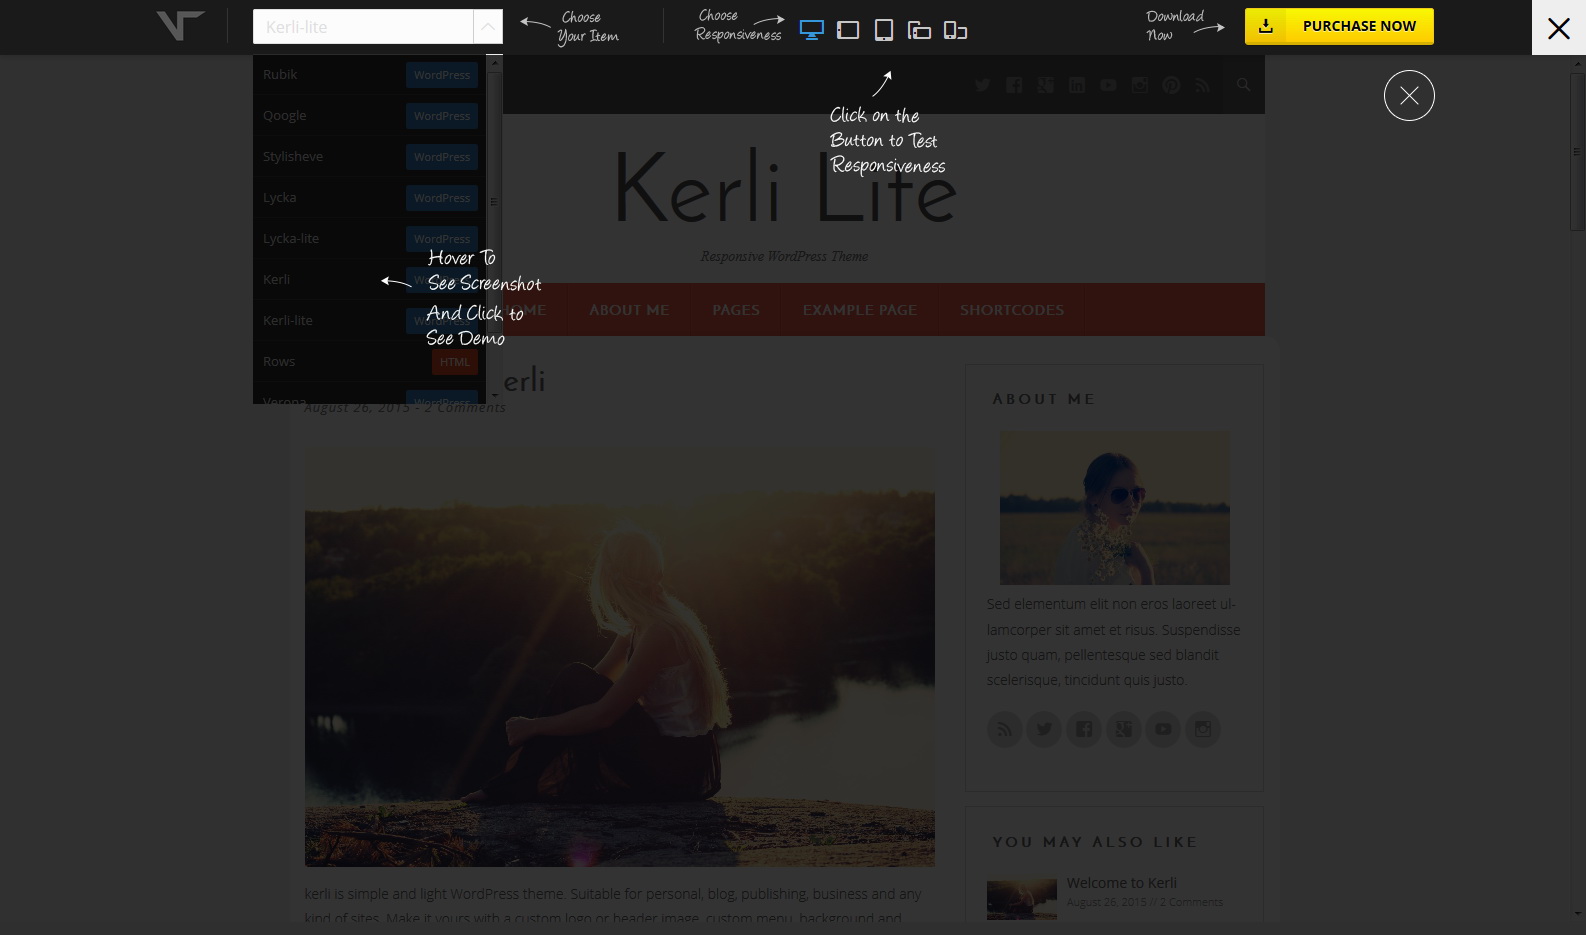The width and height of the screenshot is (1586, 935).
Task: Open YouTube icon in About Me widget
Action: pyautogui.click(x=1163, y=729)
